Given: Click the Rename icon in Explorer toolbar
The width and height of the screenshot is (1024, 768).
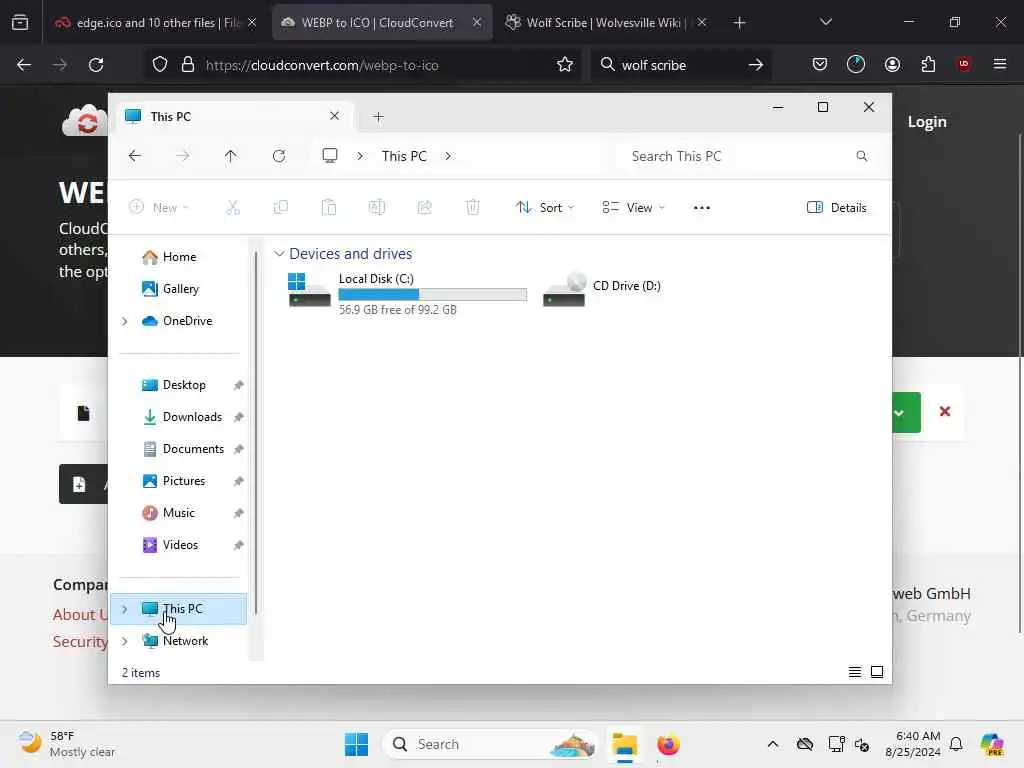Looking at the screenshot, I should click(377, 208).
